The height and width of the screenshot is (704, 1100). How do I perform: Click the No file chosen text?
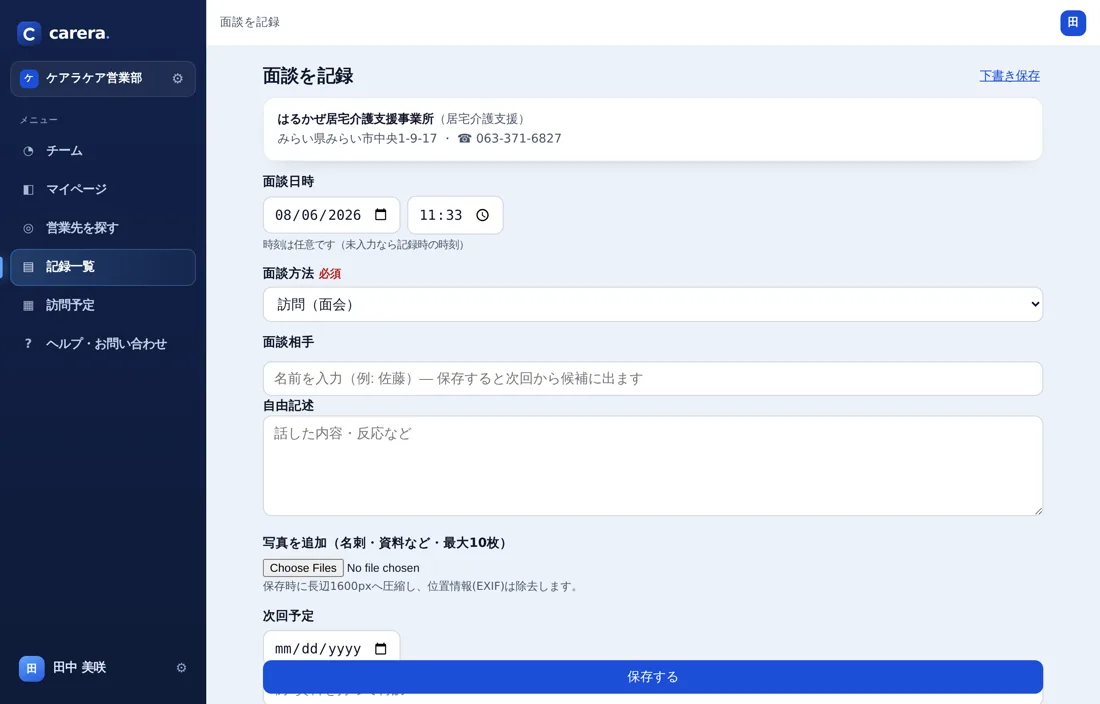tap(383, 568)
